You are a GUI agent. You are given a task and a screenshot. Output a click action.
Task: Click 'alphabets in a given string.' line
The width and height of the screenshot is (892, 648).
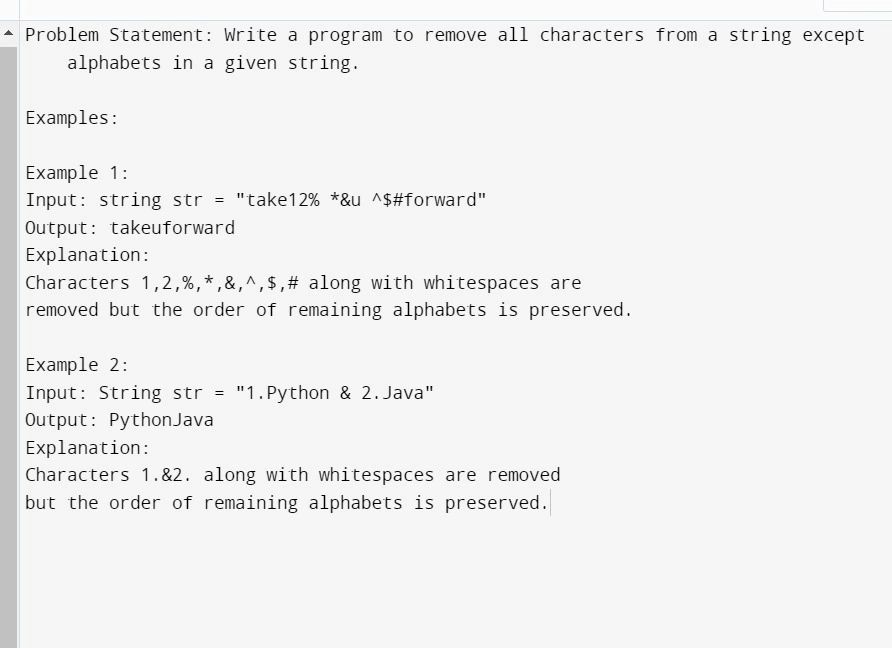(213, 63)
